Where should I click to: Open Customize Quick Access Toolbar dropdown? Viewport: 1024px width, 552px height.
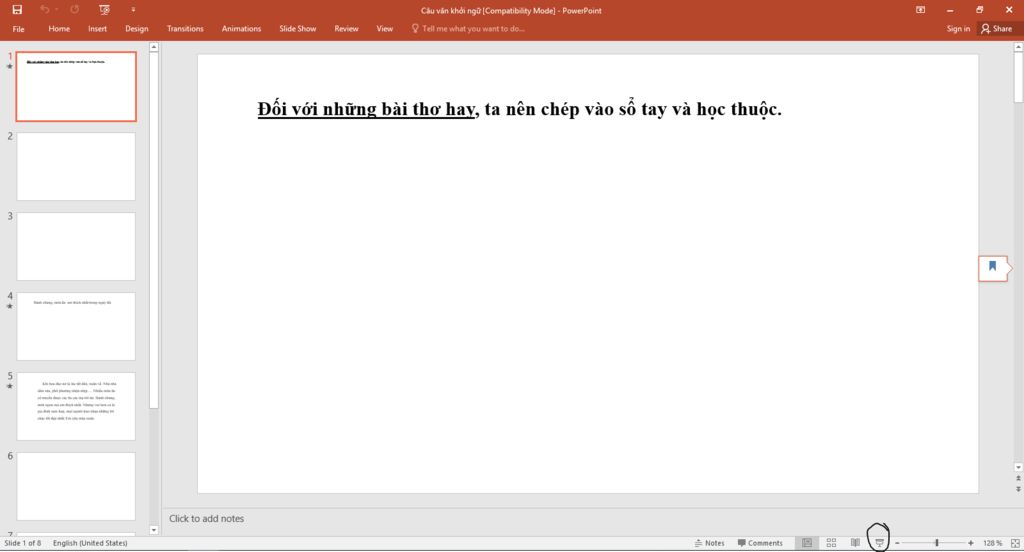[x=133, y=10]
